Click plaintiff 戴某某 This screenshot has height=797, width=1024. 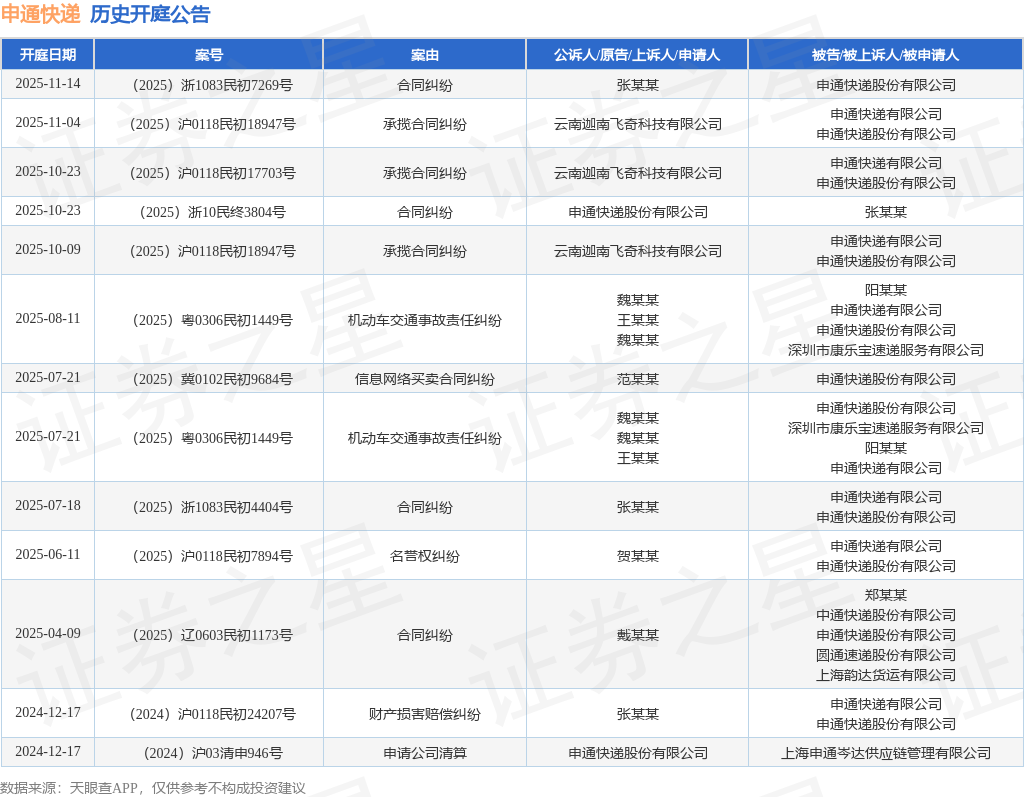pos(637,635)
